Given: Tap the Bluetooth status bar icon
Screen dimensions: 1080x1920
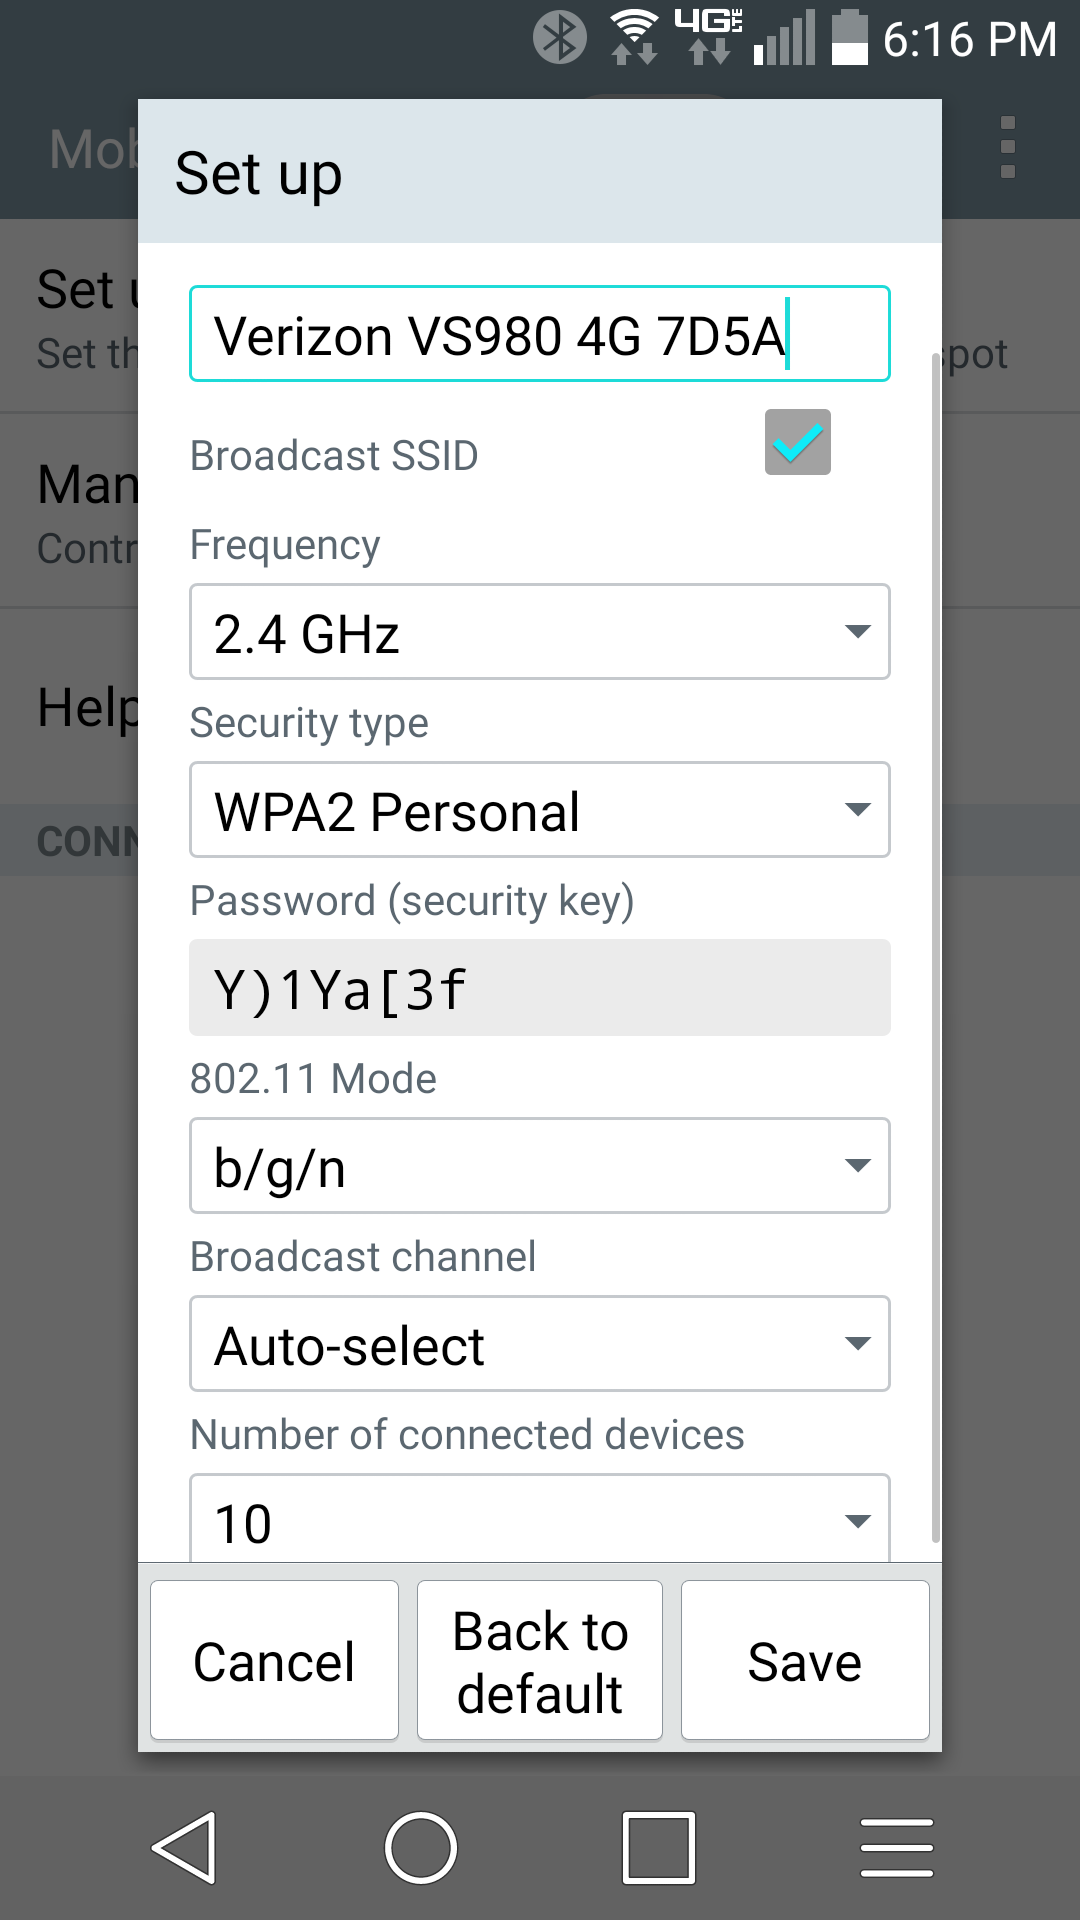Looking at the screenshot, I should point(561,36).
